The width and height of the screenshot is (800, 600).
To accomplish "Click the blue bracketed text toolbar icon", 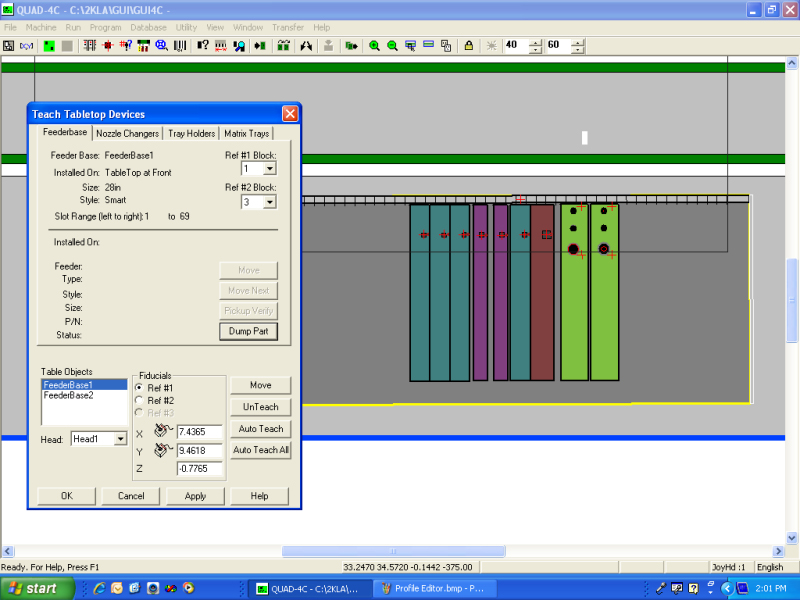I will coord(27,46).
